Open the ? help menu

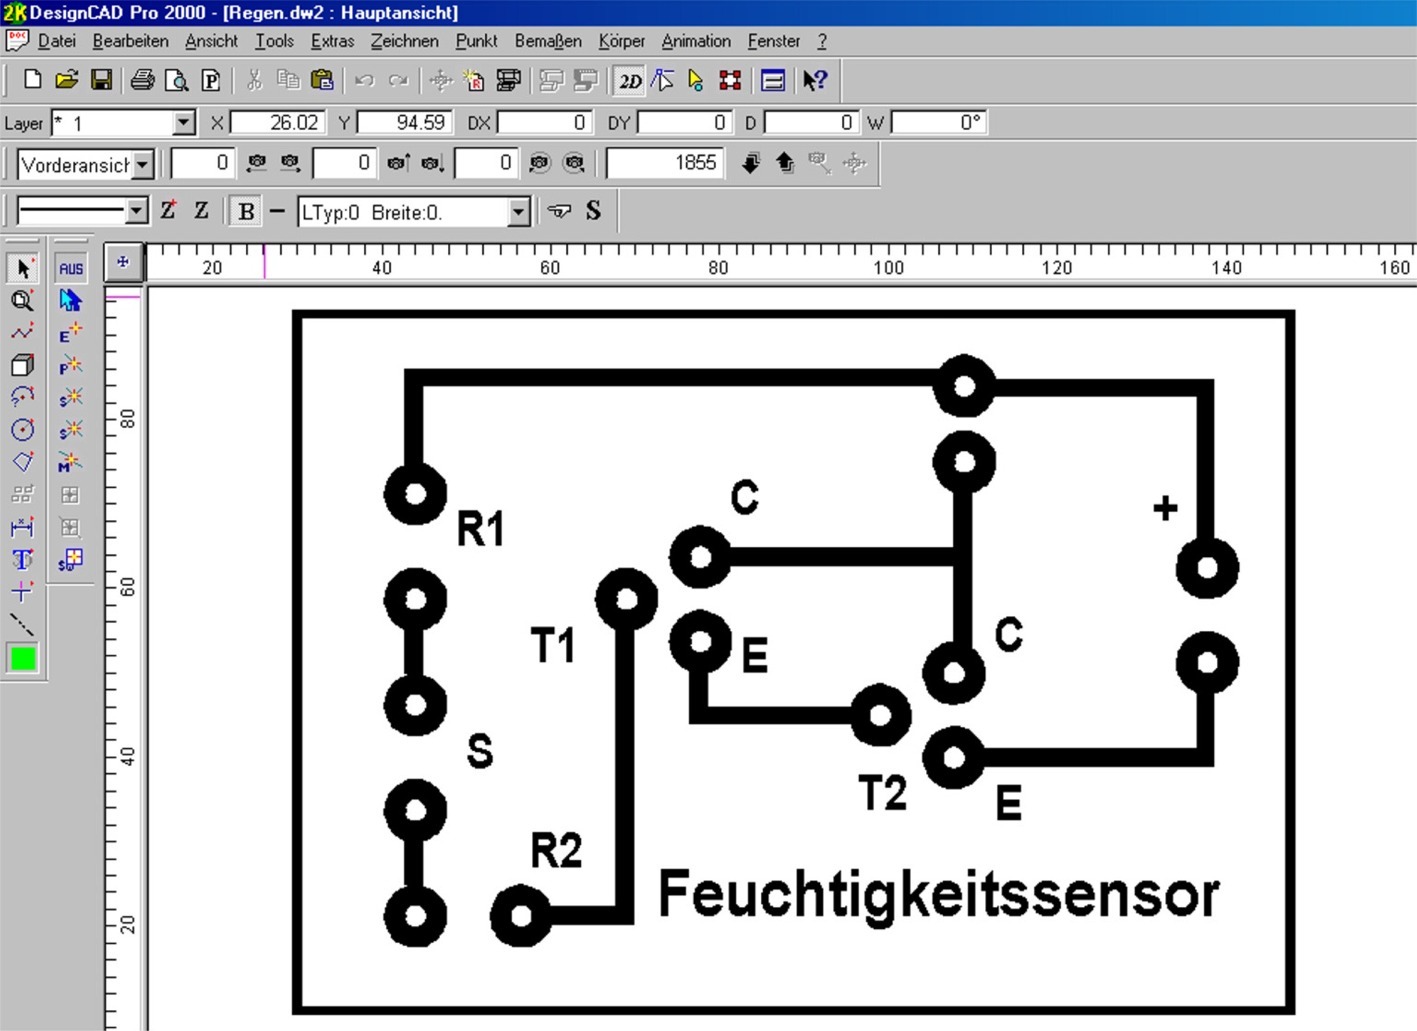pos(822,41)
